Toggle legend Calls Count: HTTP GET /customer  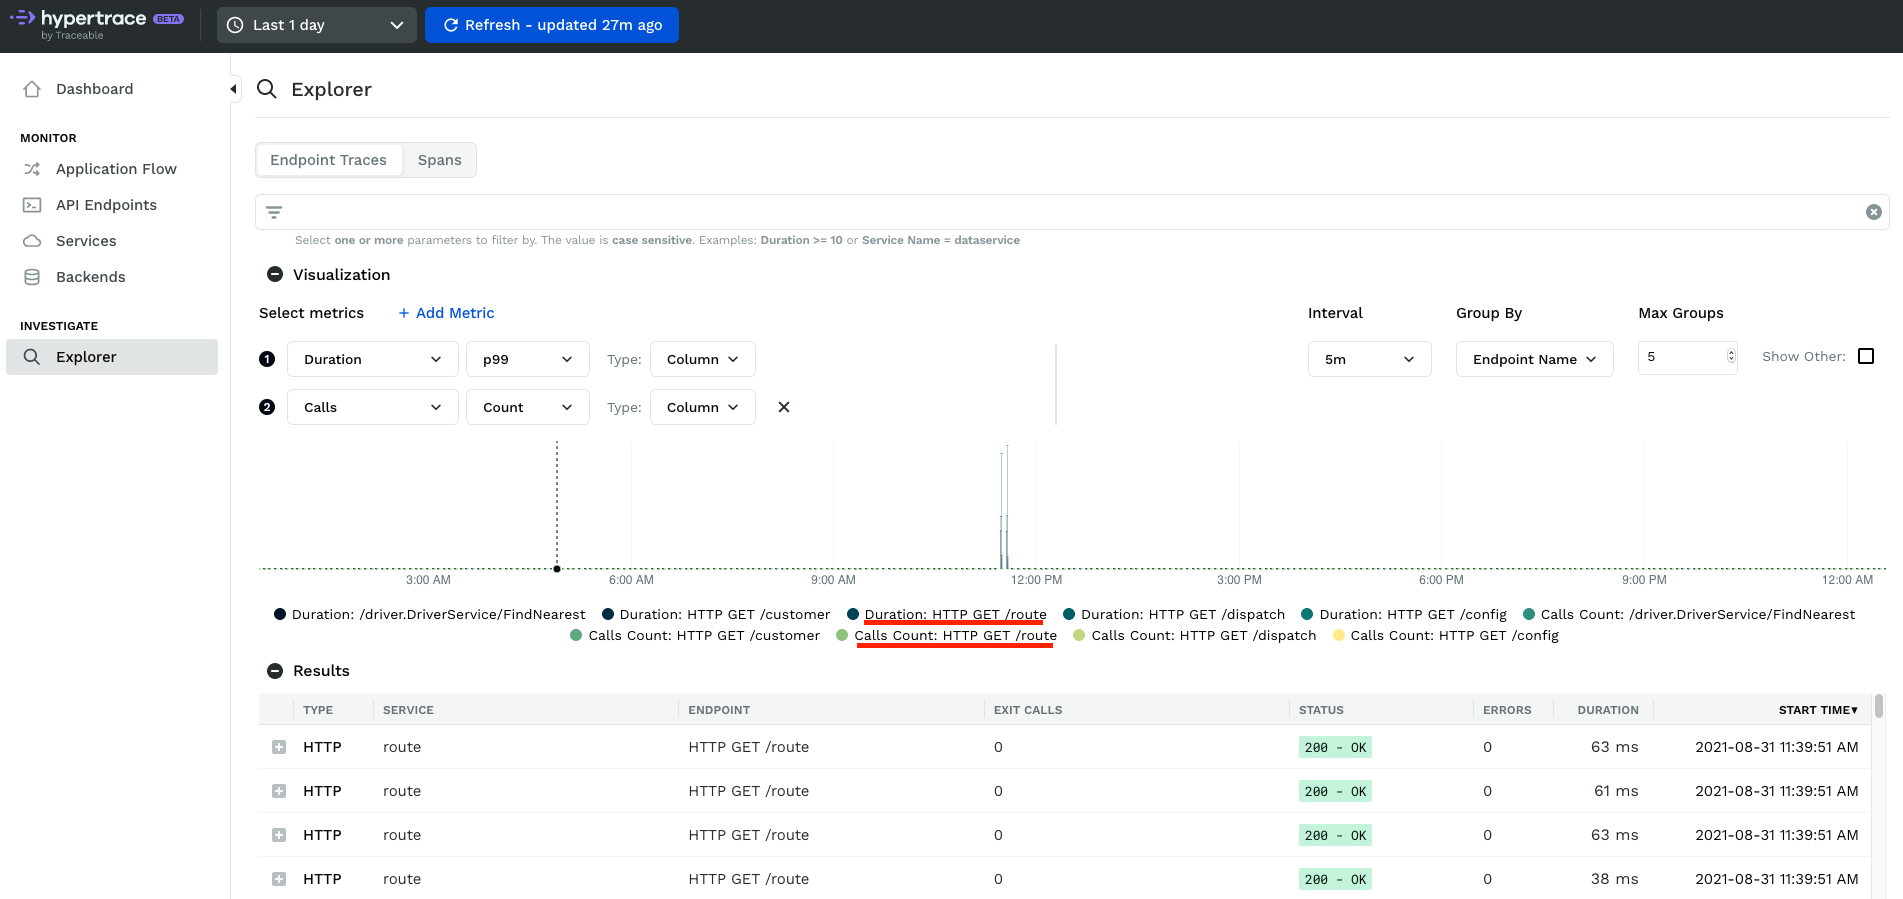pyautogui.click(x=695, y=635)
